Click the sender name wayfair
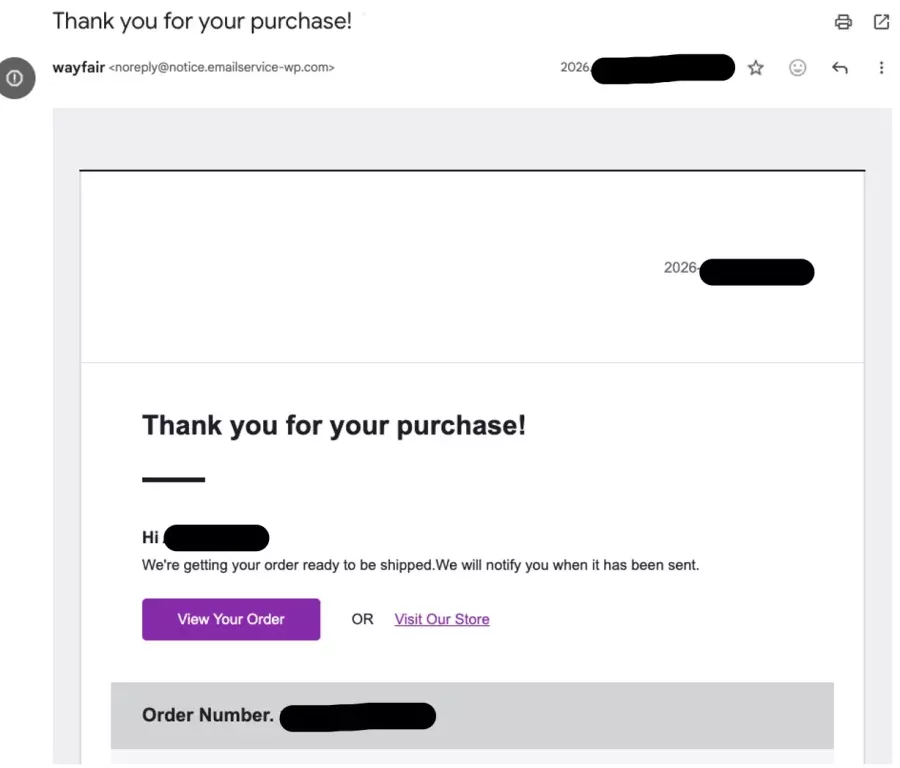The image size is (900, 768). tap(78, 68)
